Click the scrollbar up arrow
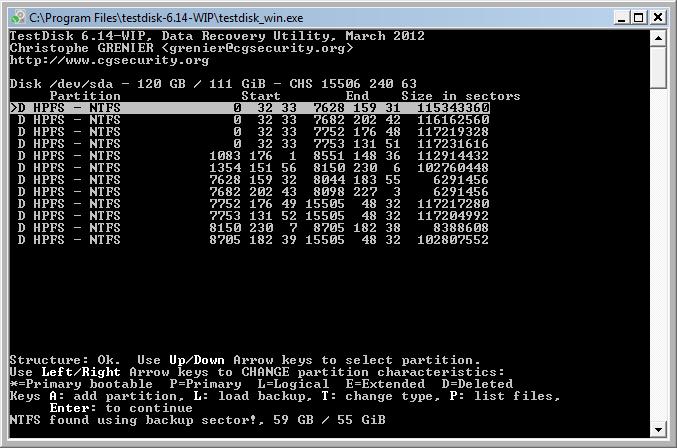 pos(658,38)
